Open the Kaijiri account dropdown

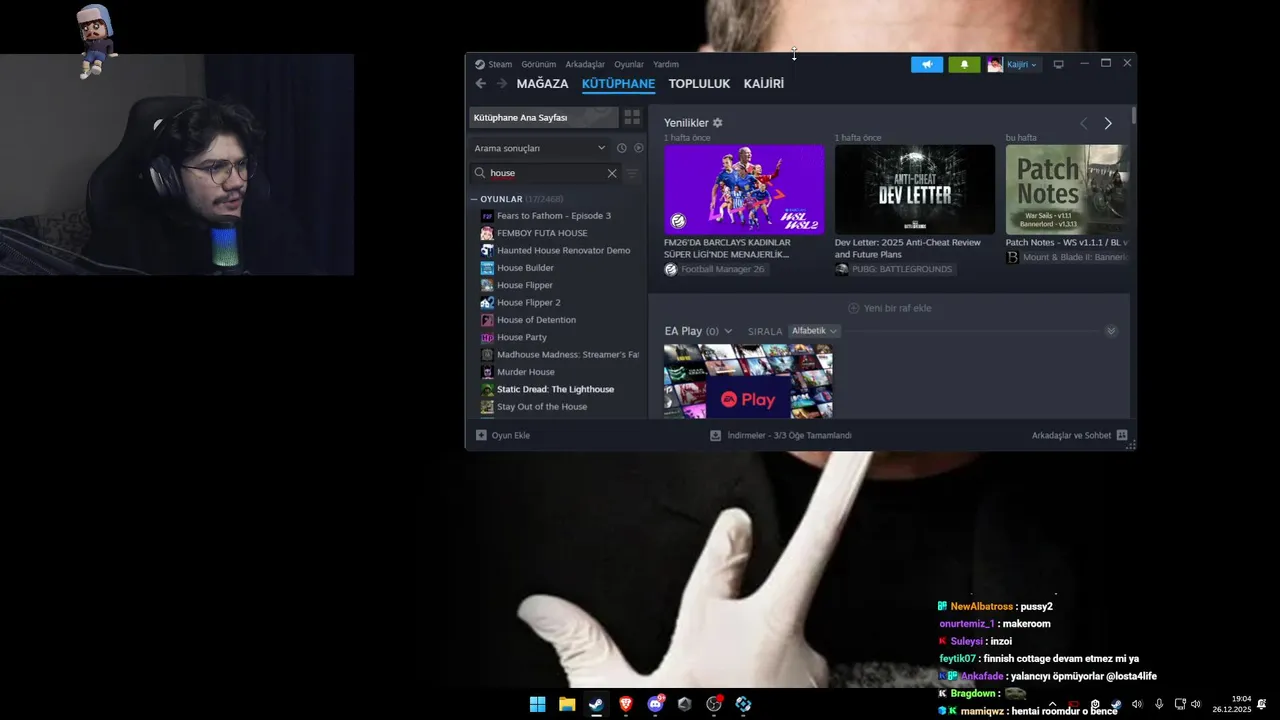1013,64
